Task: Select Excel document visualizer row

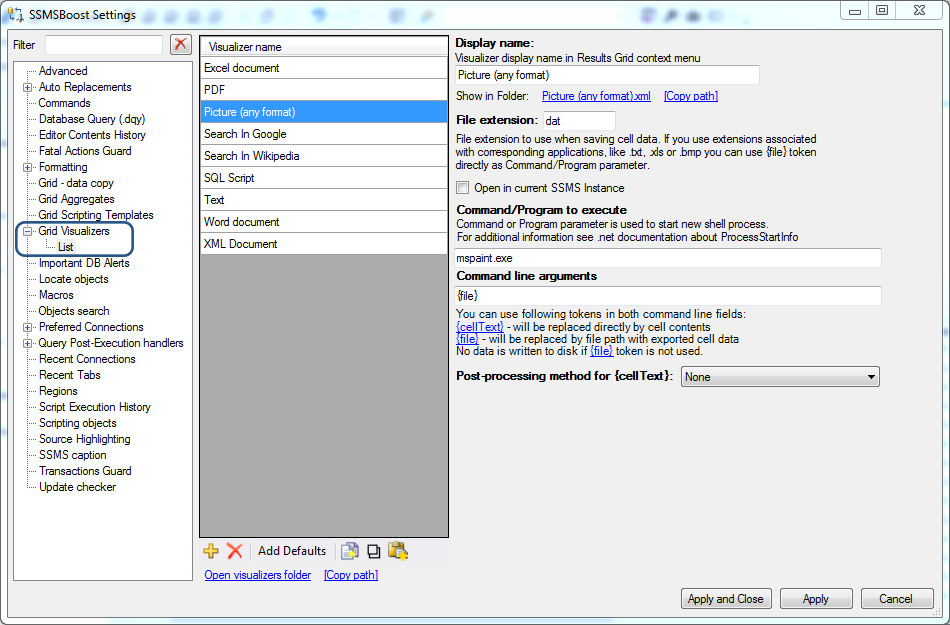Action: click(x=324, y=68)
